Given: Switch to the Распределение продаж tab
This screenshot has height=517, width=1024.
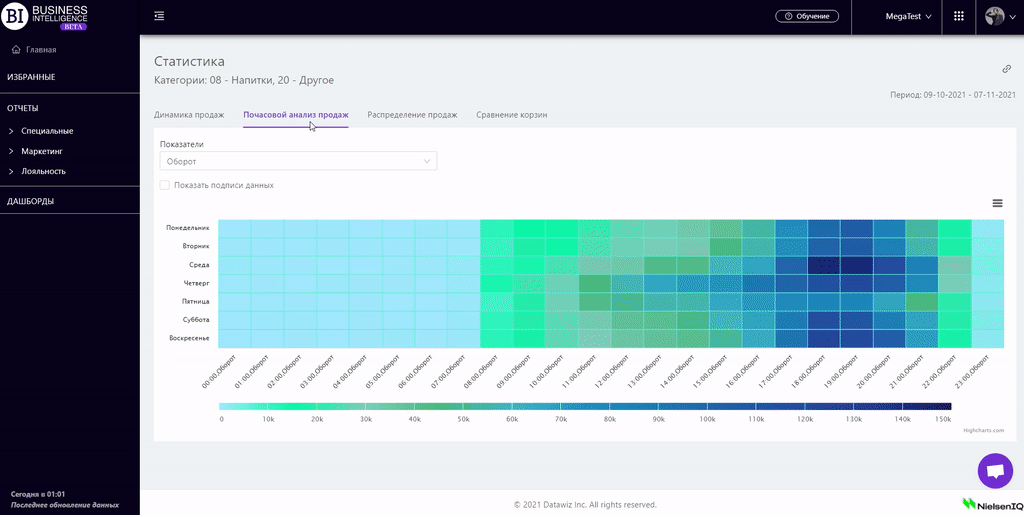Looking at the screenshot, I should 412,115.
